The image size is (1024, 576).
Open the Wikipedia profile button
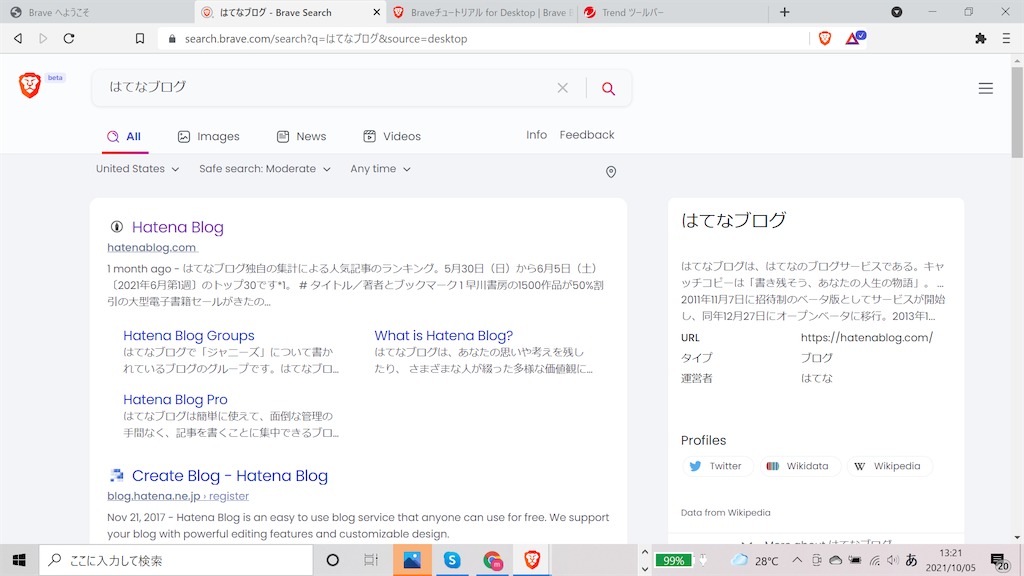tap(889, 466)
